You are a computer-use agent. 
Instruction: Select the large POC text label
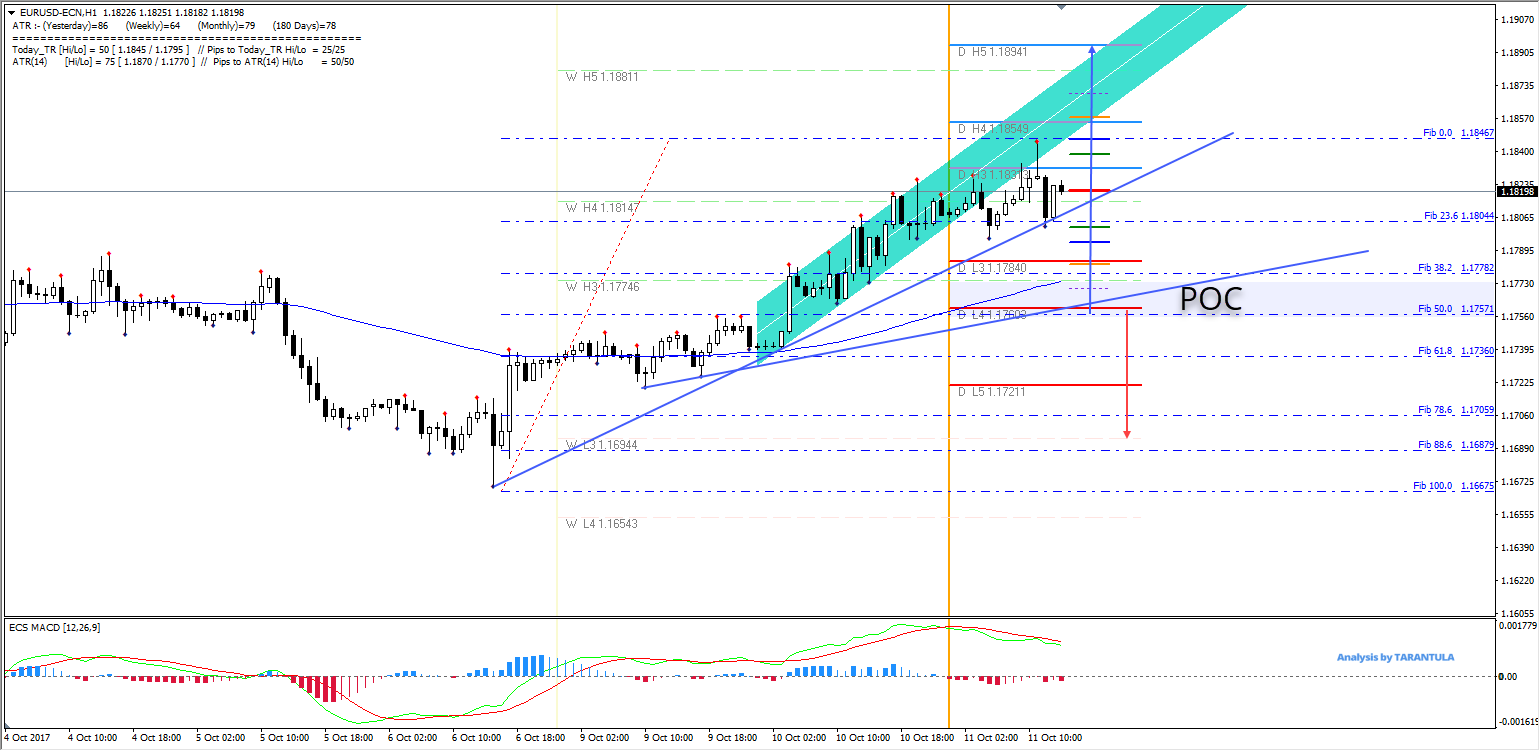[1210, 299]
